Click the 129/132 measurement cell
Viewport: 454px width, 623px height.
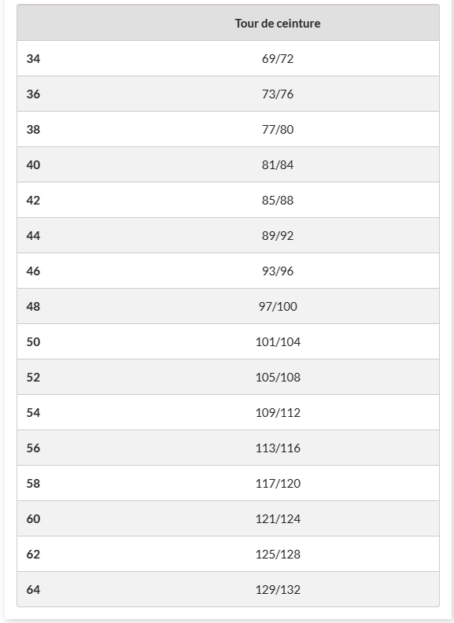[278, 589]
